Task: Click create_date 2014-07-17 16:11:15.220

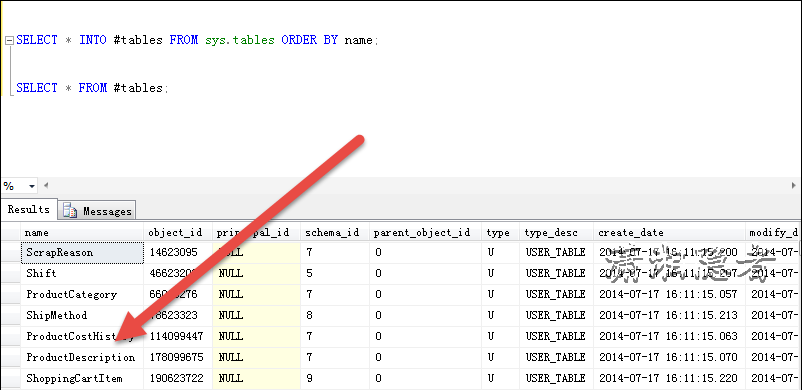Action: click(x=670, y=379)
